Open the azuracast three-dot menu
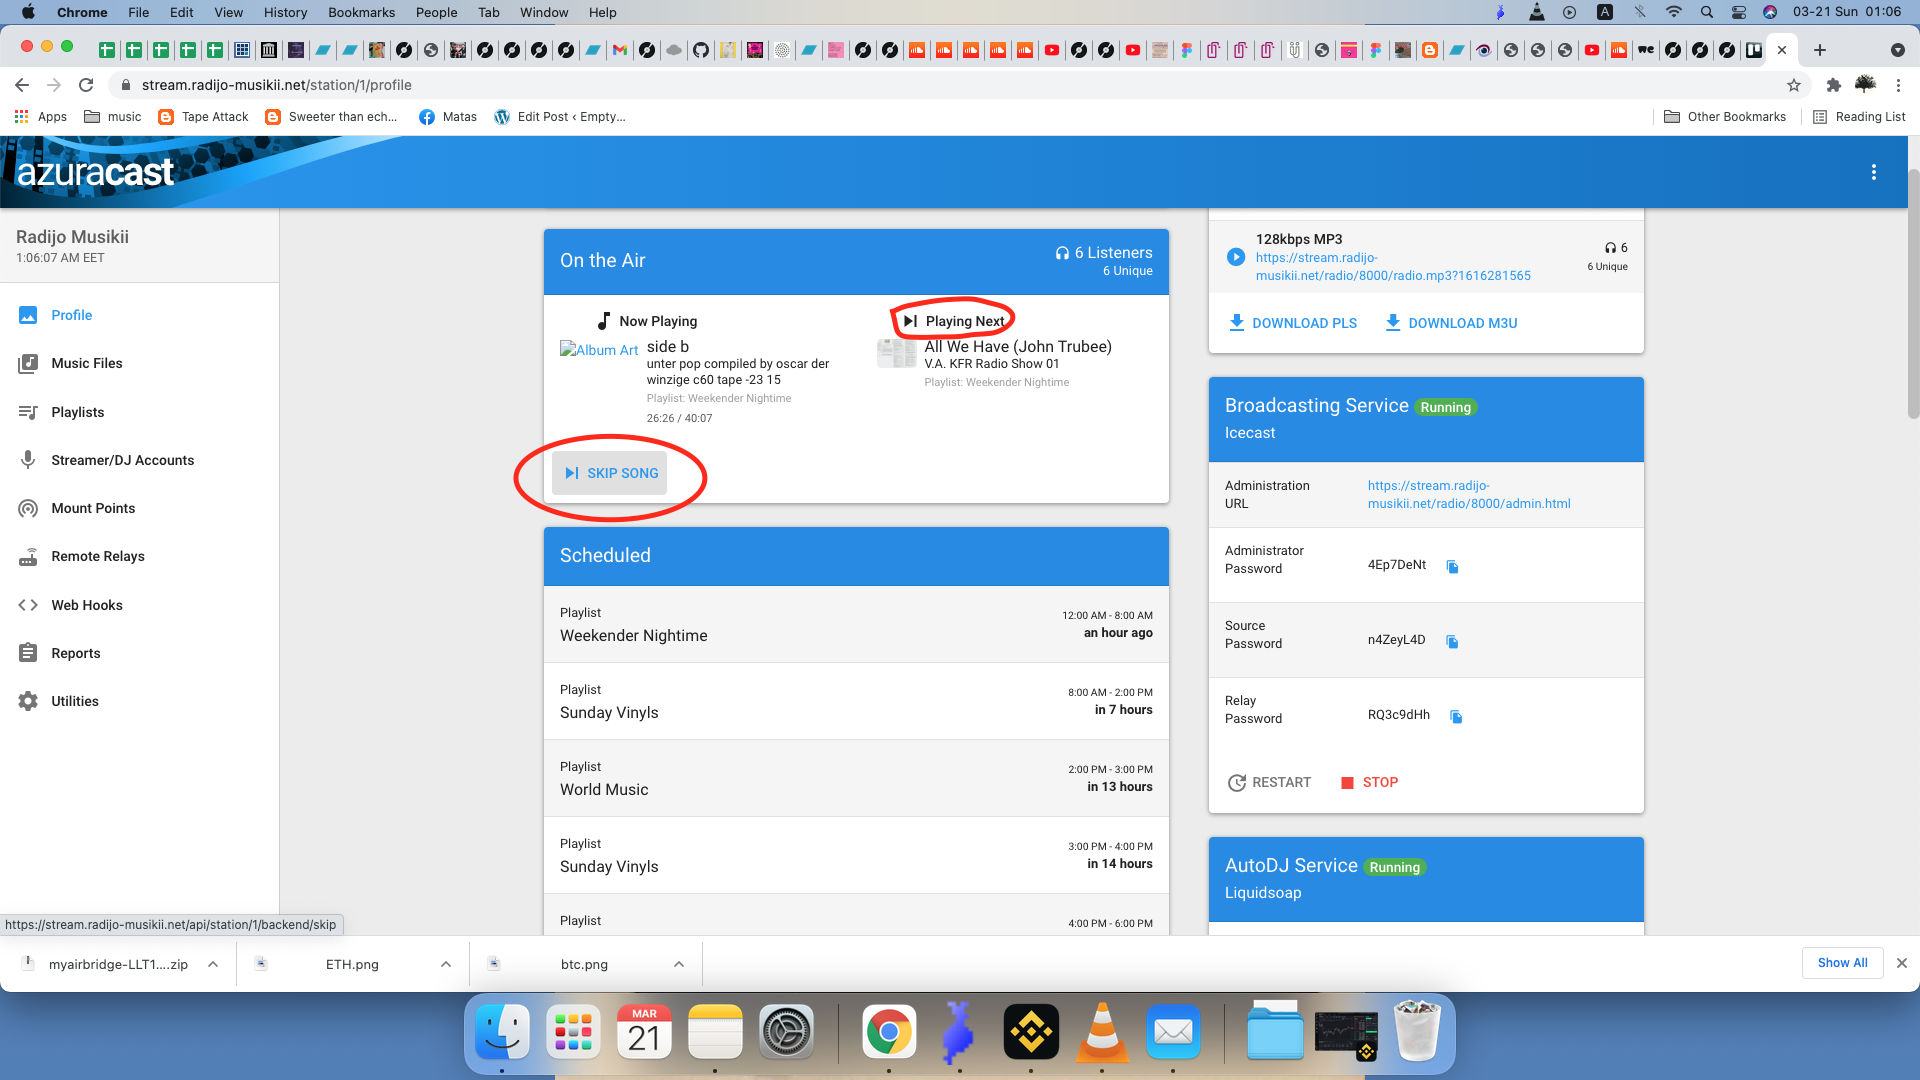Viewport: 1920px width, 1080px height. pos(1873,172)
